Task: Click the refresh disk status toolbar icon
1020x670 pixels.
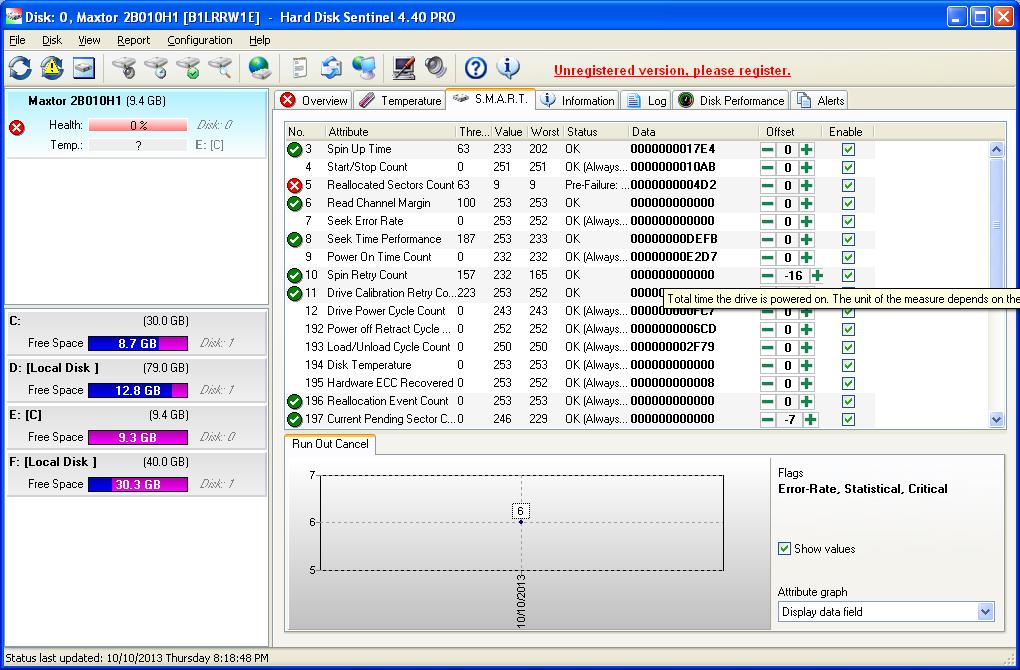Action: pos(20,68)
